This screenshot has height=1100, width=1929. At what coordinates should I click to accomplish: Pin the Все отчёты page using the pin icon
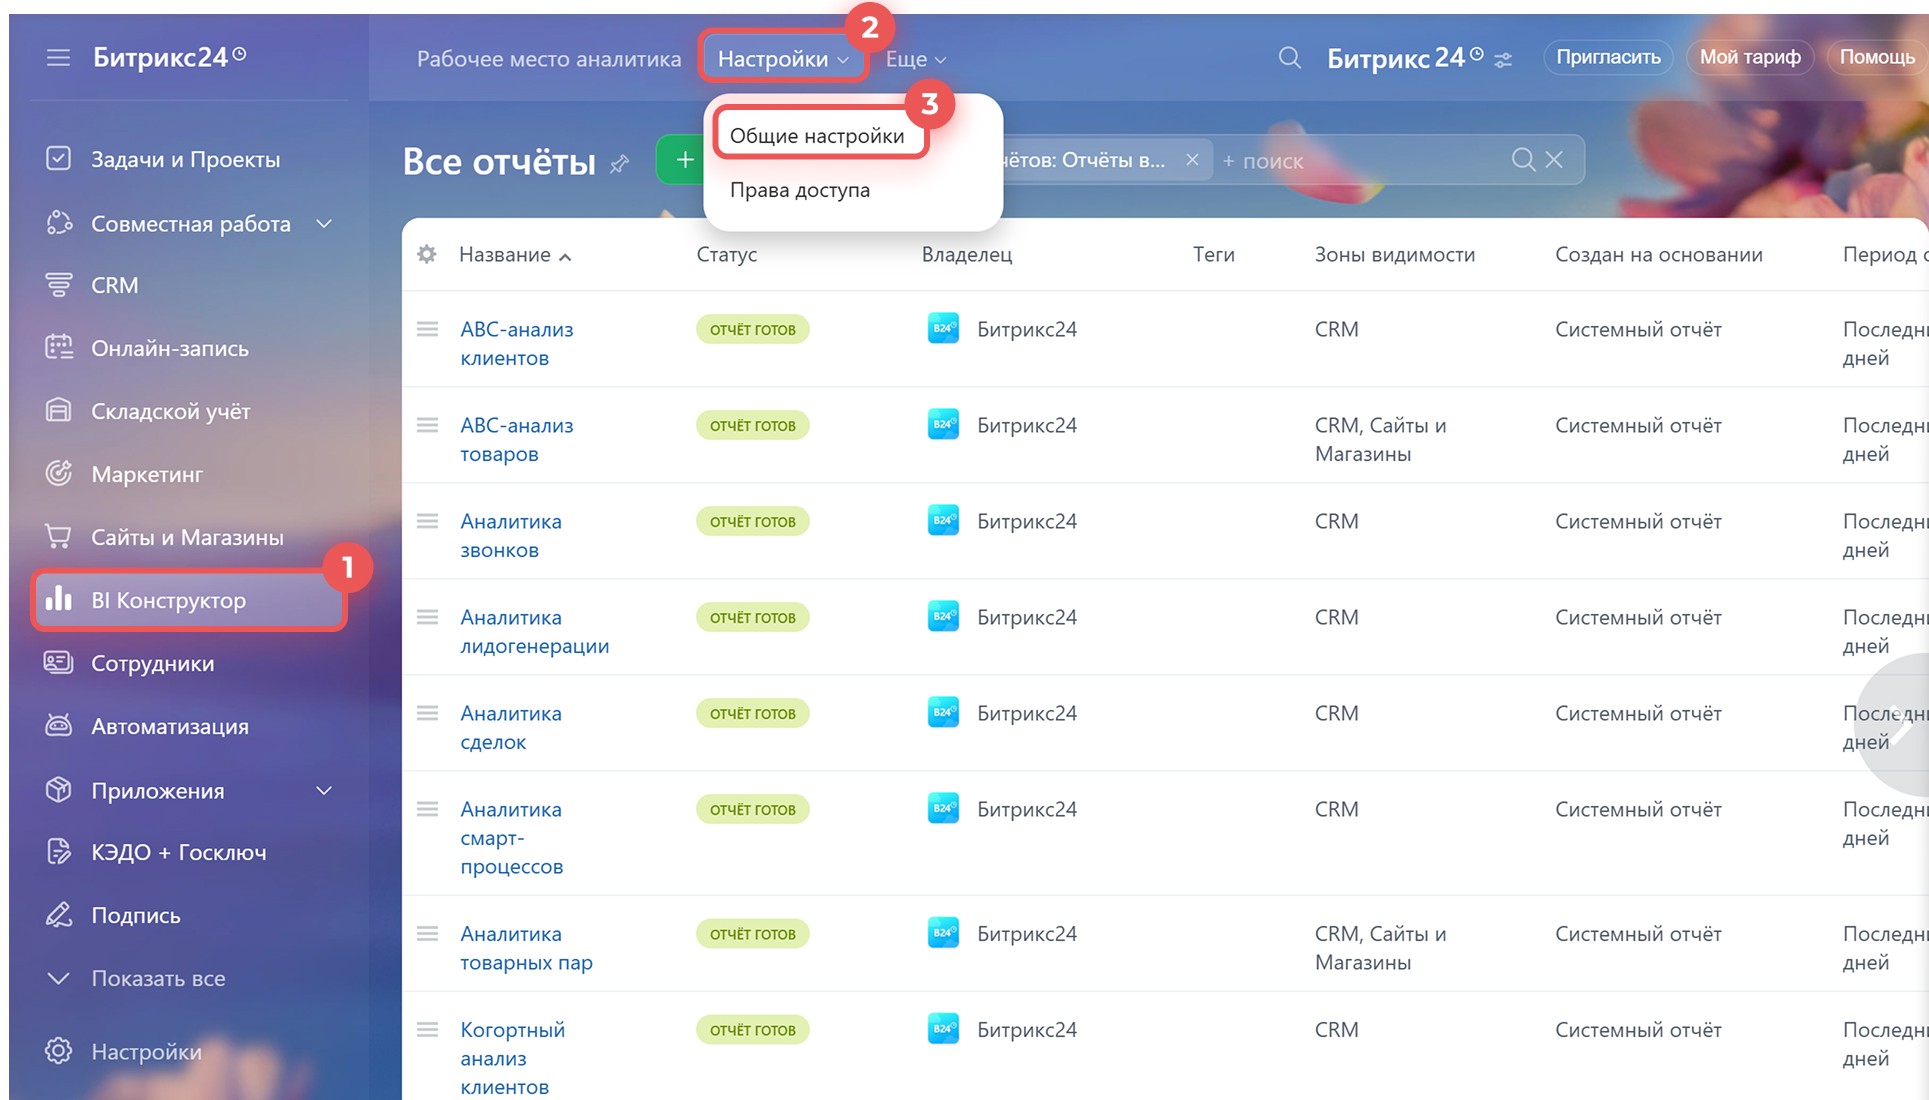point(619,163)
